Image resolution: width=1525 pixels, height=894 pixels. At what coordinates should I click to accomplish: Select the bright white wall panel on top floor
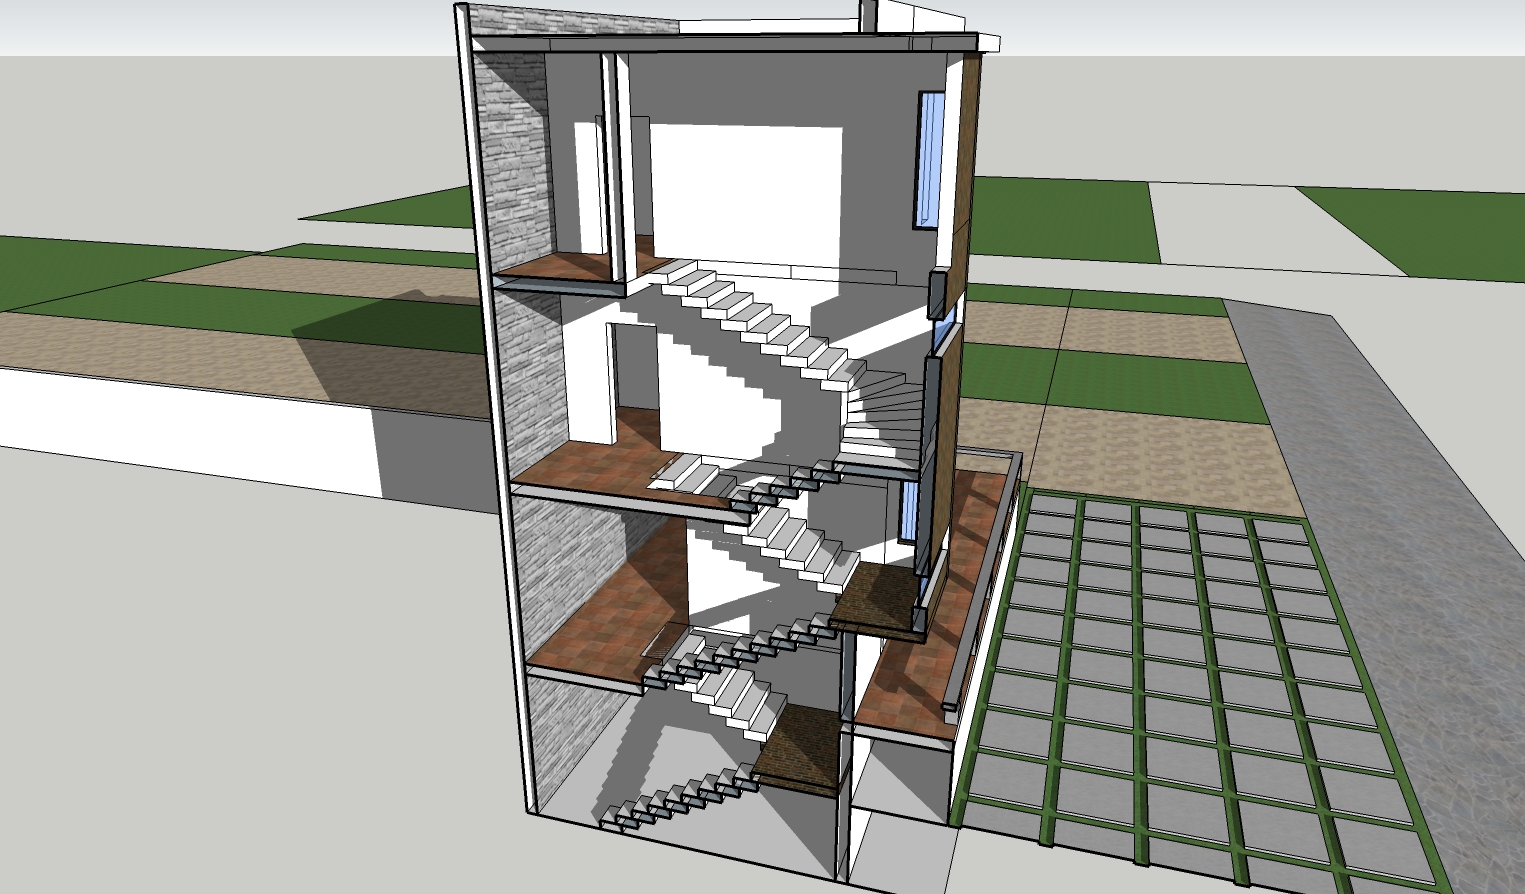point(745,195)
